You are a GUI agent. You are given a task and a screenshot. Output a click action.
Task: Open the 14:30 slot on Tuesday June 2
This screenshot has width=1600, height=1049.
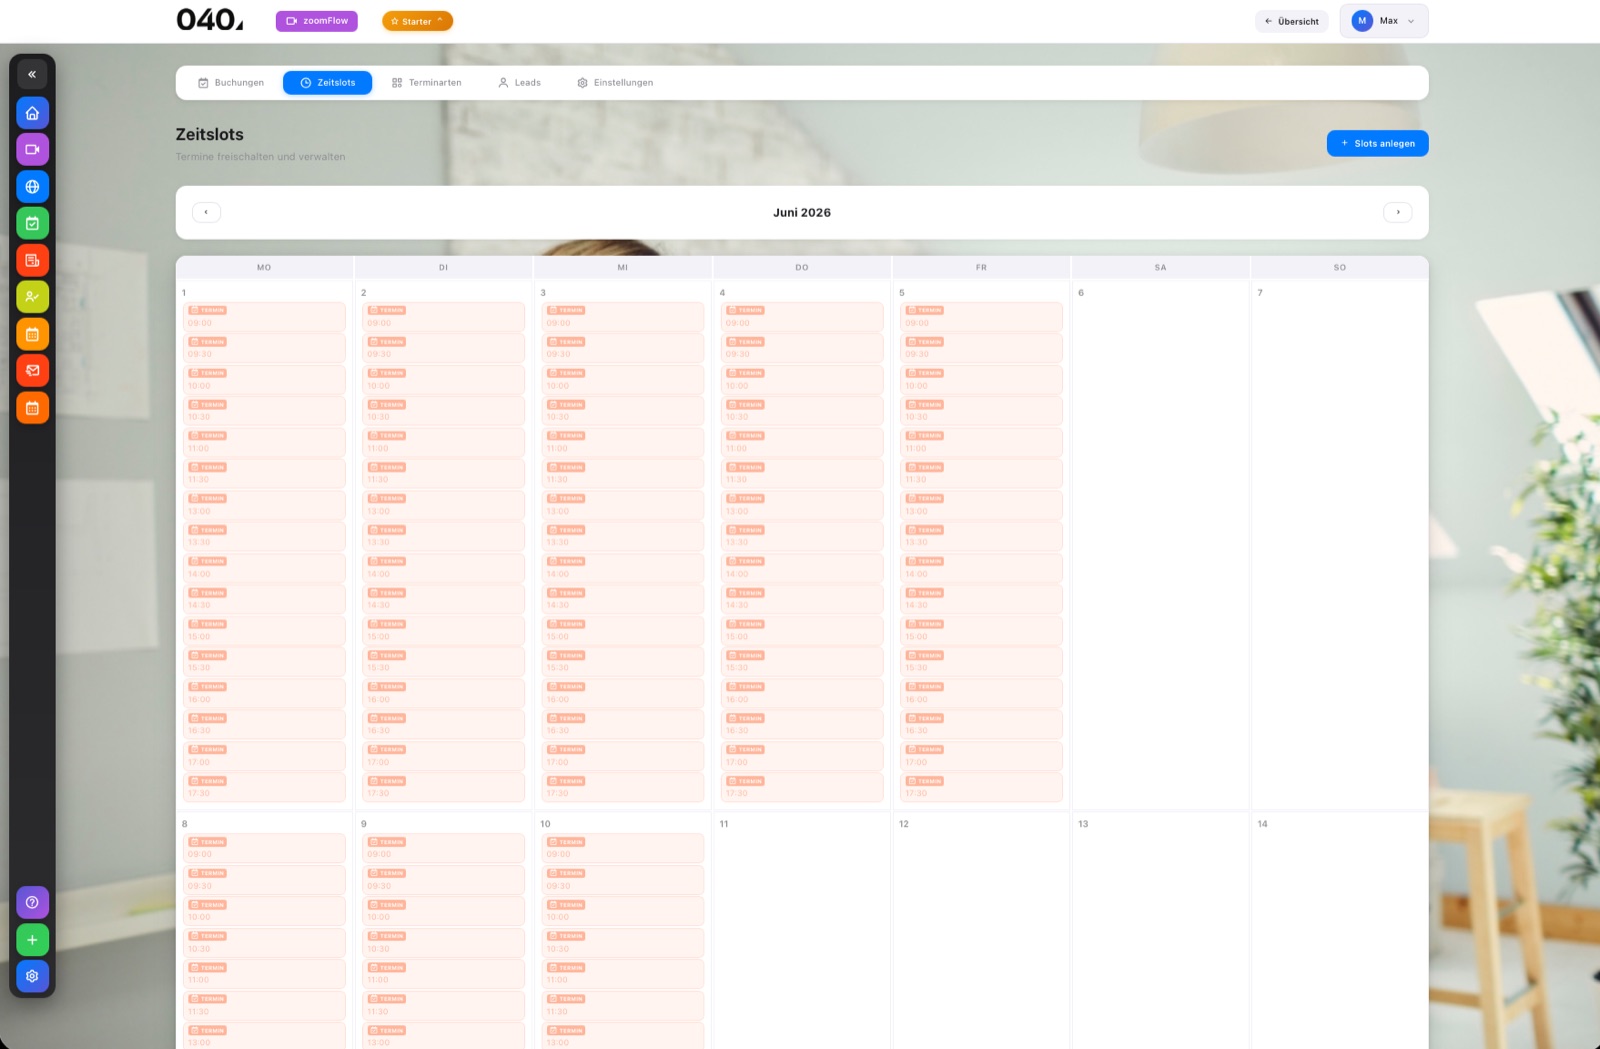(x=443, y=599)
